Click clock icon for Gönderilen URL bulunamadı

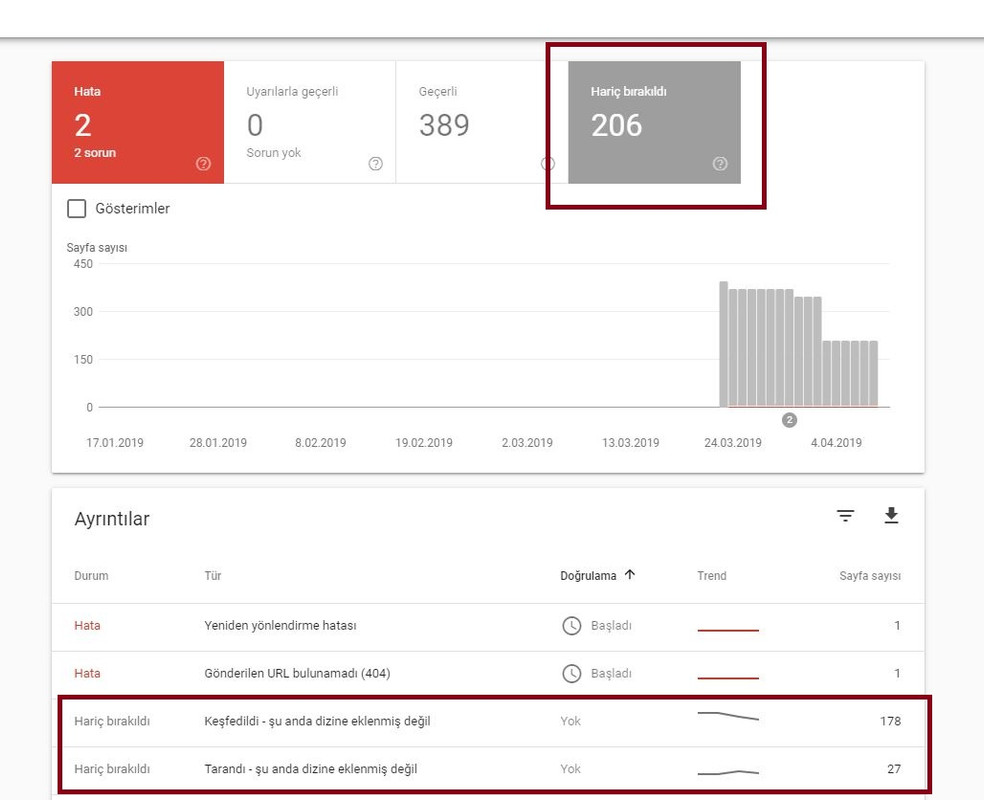tap(571, 673)
